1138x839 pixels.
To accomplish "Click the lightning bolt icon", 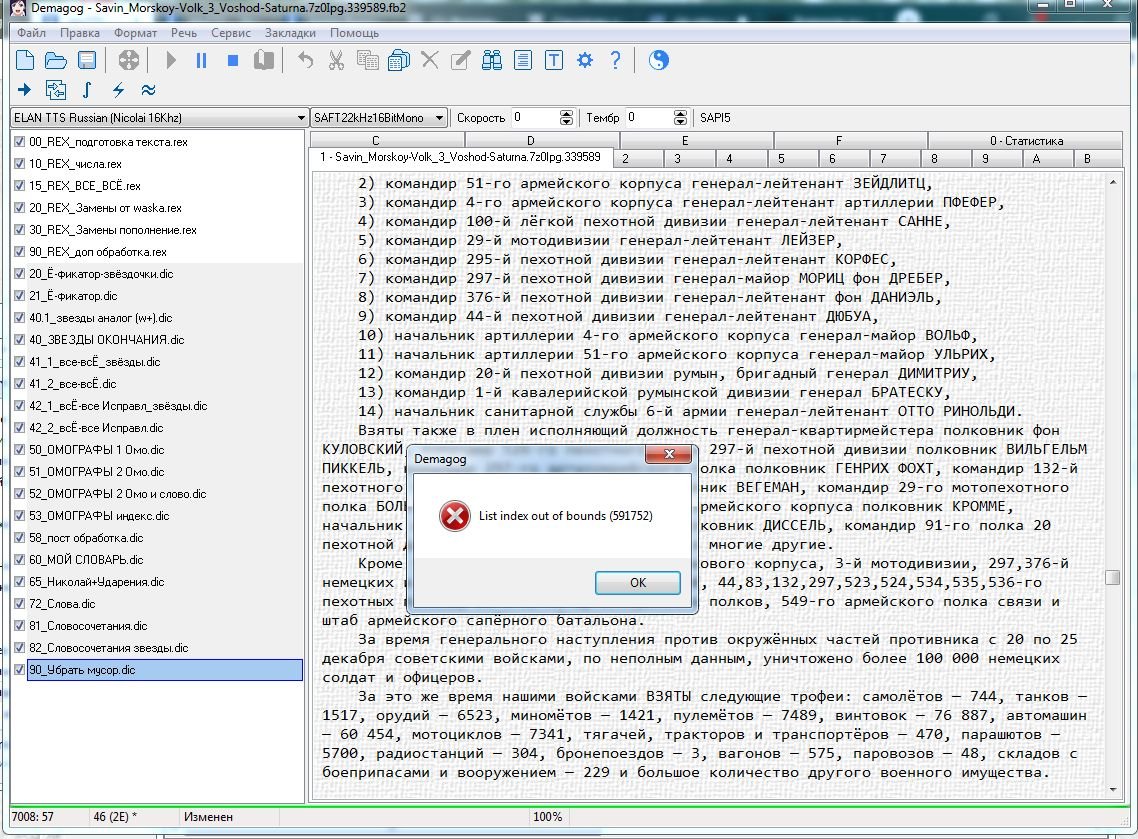I will click(x=118, y=90).
